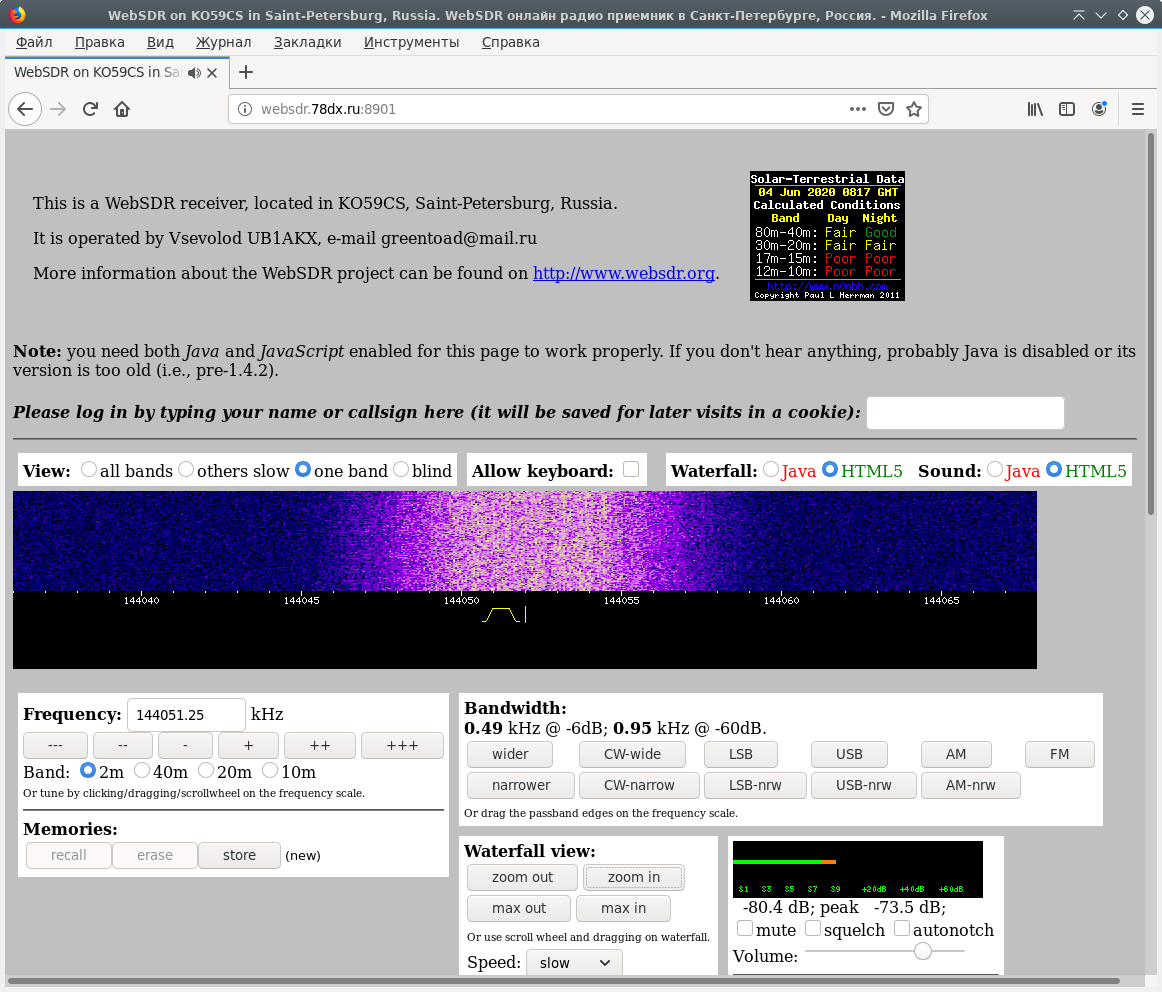Toggle the sidebar view icon
The height and width of the screenshot is (992, 1162).
coord(1067,109)
